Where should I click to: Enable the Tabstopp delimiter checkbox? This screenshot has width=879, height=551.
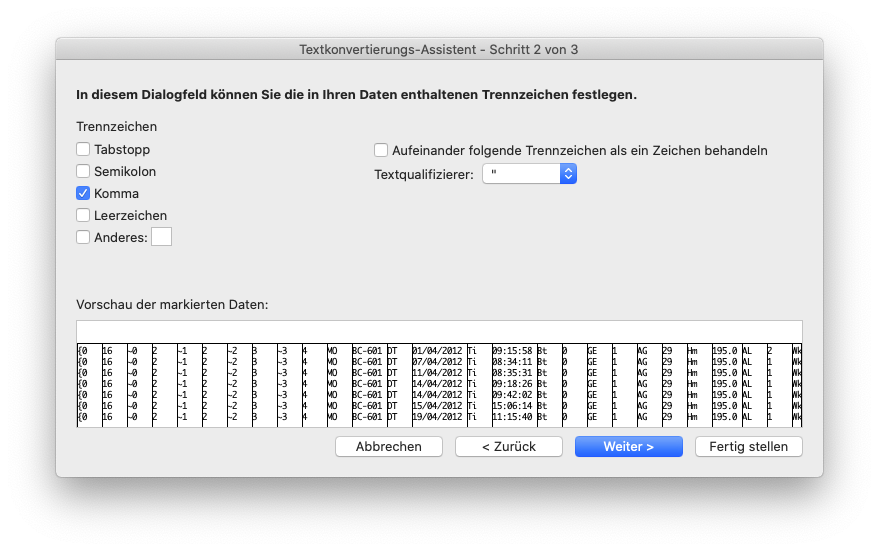(83, 149)
